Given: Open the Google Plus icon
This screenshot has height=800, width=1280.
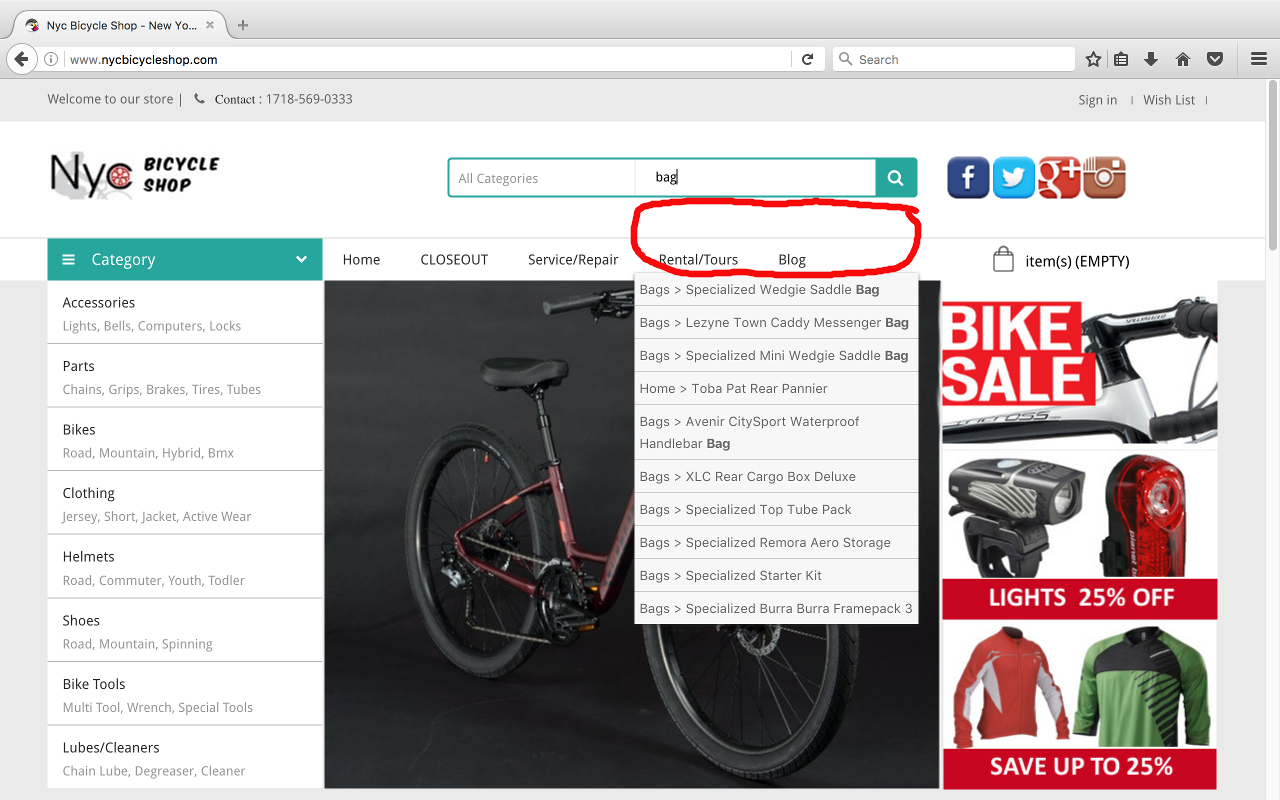Looking at the screenshot, I should [x=1059, y=178].
